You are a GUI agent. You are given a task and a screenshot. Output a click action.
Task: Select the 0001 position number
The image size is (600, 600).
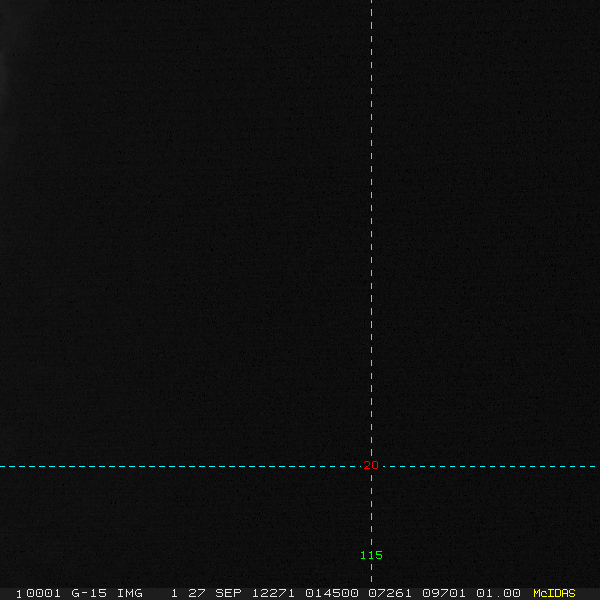[43, 593]
